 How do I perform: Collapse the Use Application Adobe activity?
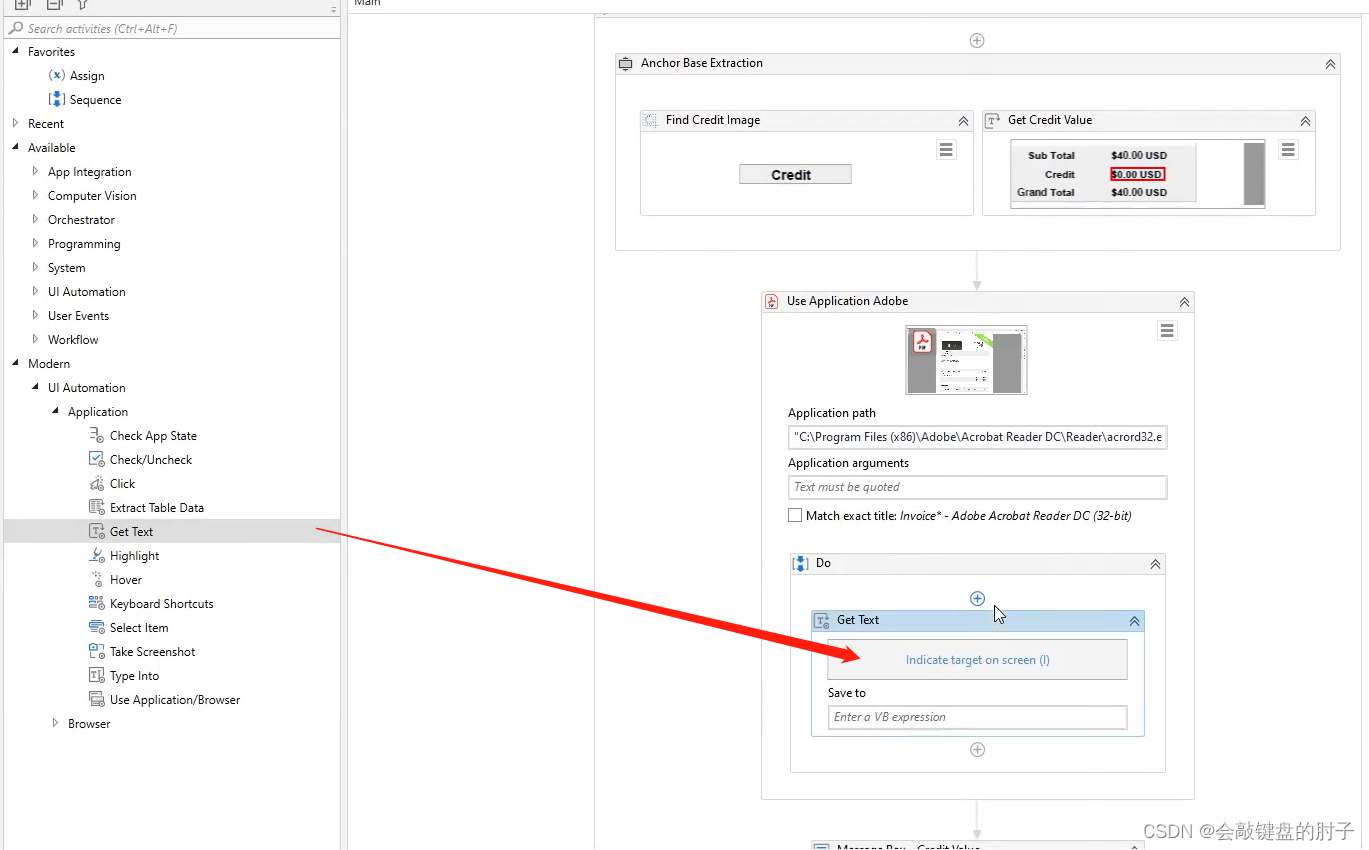coord(1184,302)
